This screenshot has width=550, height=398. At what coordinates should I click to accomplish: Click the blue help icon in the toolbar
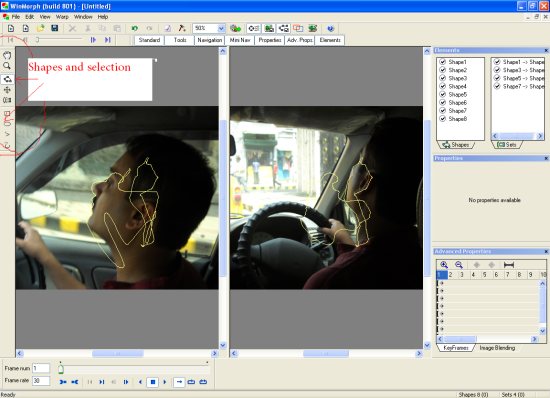pyautogui.click(x=330, y=28)
